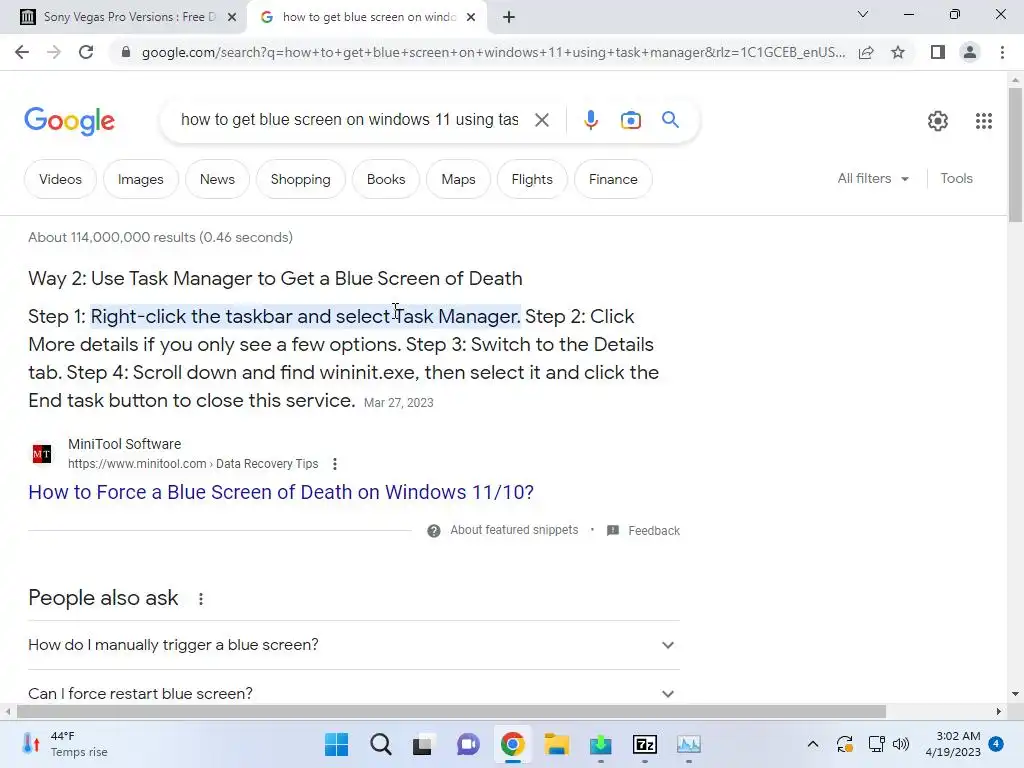The height and width of the screenshot is (768, 1024).
Task: Open Chat app on taskbar
Action: 468,744
